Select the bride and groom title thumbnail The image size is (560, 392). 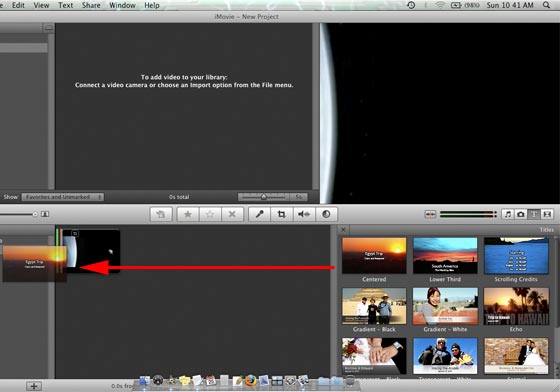point(516,356)
